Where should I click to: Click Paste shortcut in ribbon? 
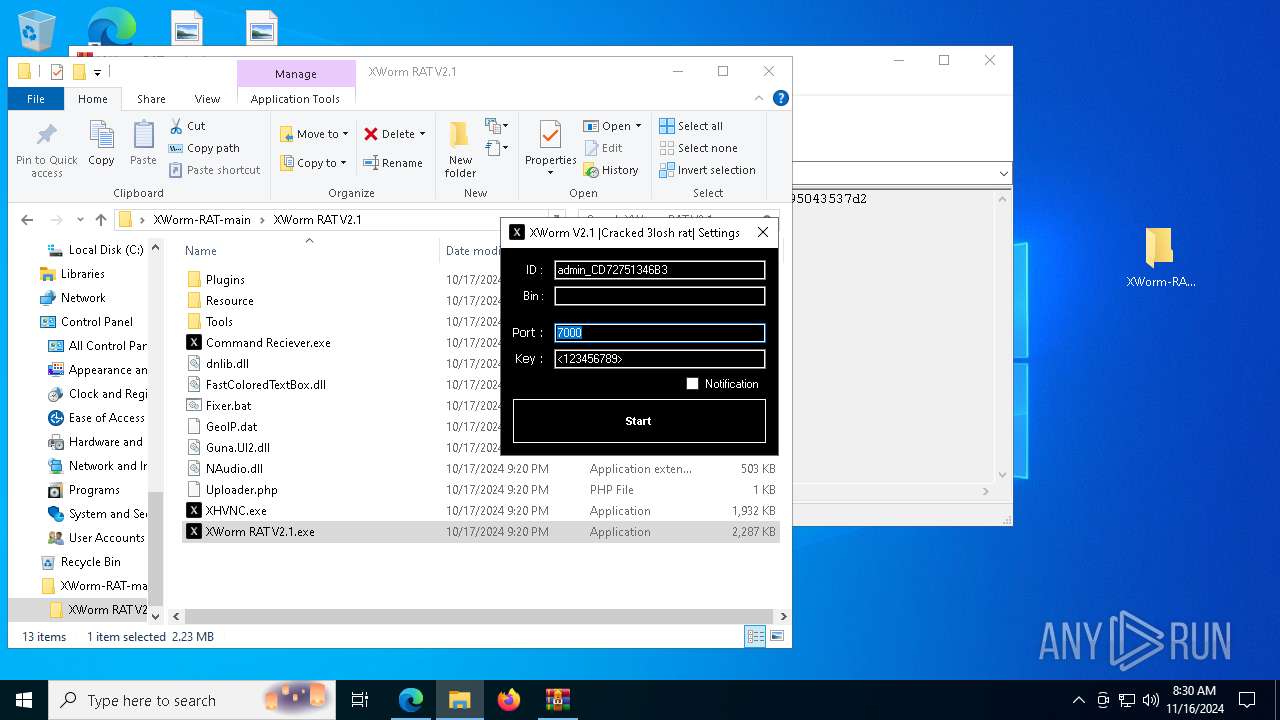(x=214, y=170)
